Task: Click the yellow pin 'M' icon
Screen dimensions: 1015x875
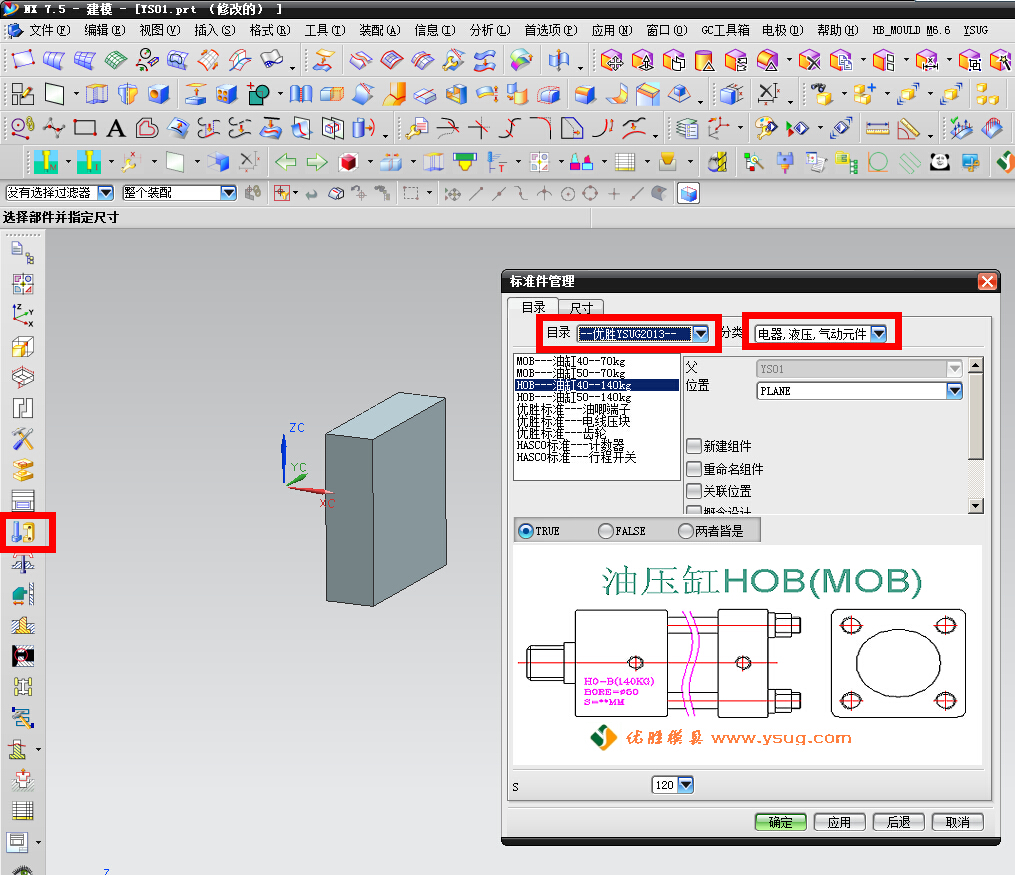Action: (x=46, y=162)
